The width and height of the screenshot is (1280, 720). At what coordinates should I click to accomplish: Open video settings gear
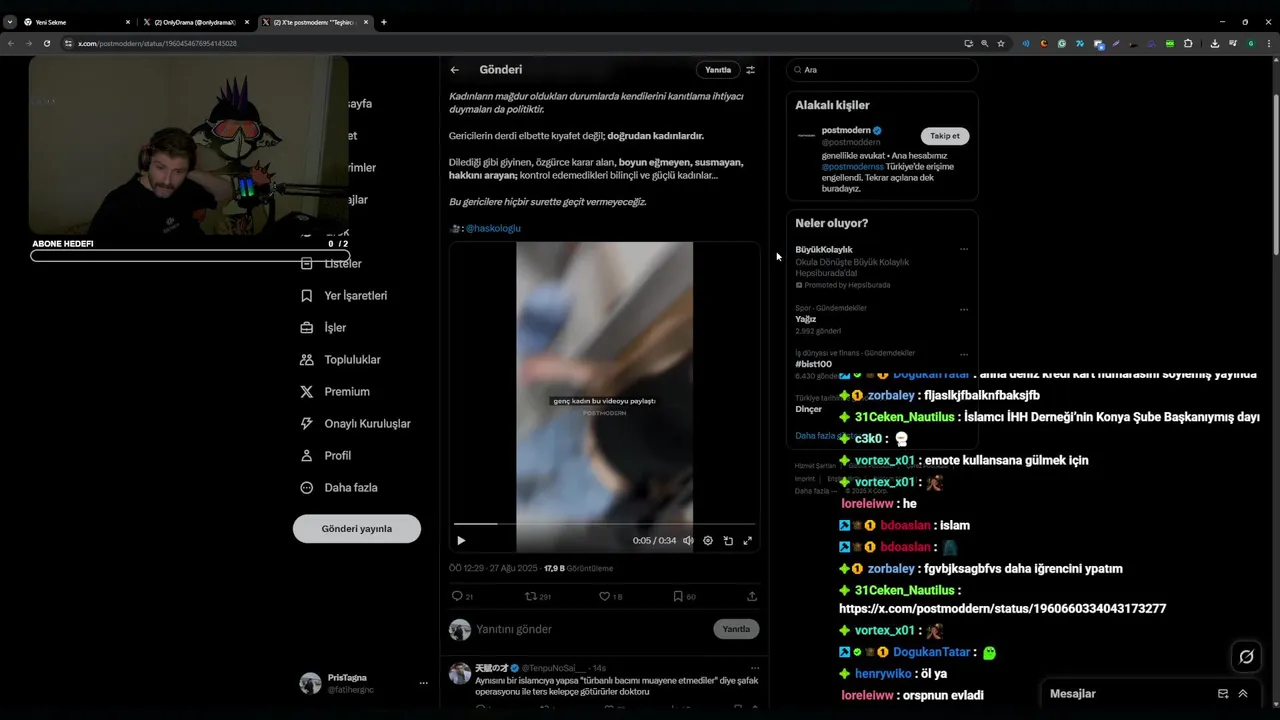point(708,540)
